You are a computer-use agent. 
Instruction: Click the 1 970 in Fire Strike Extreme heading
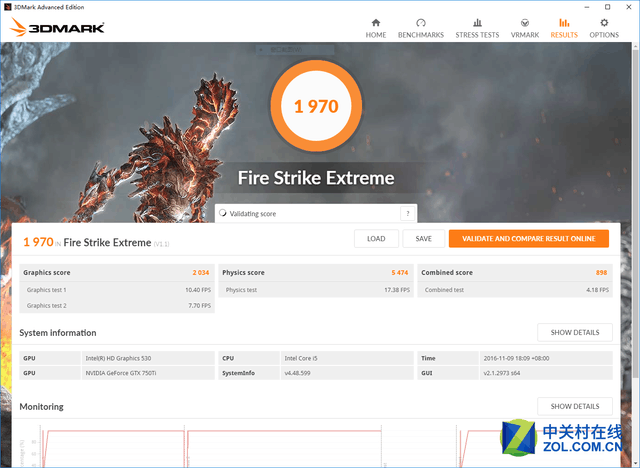[96, 242]
